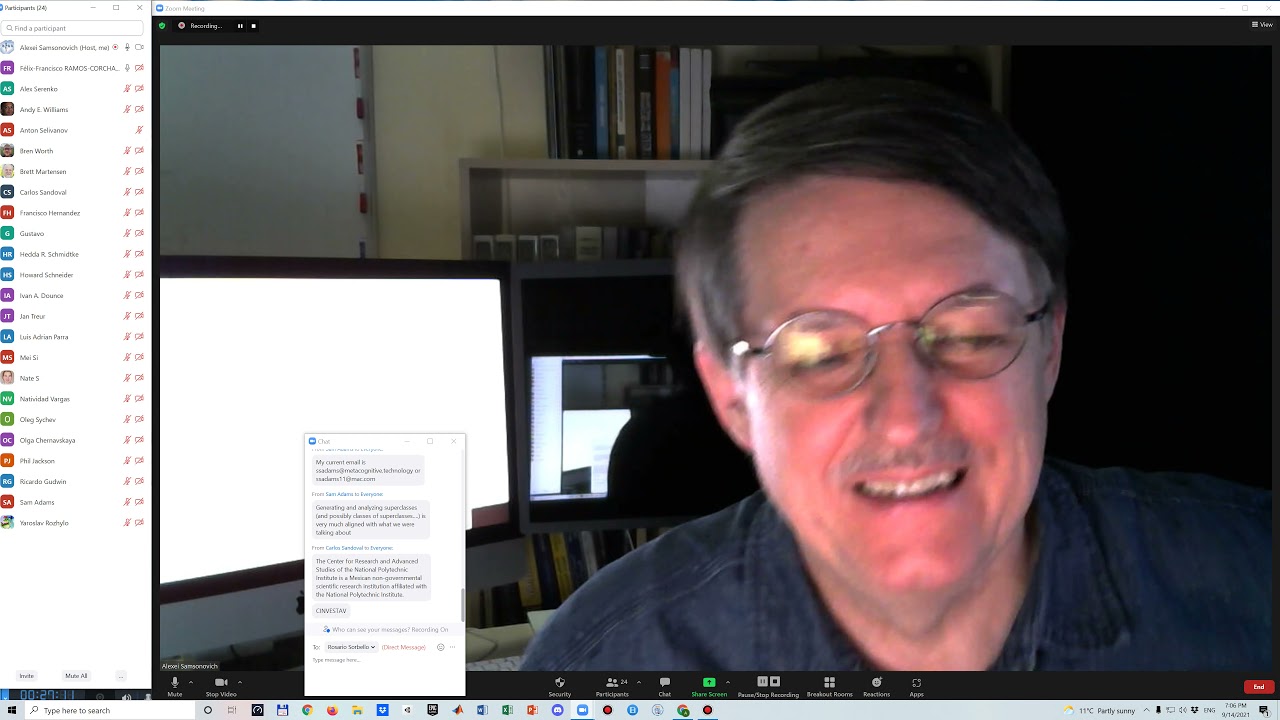This screenshot has width=1280, height=720.
Task: Toggle Phil Jackson's microphone icon
Action: coord(127,461)
